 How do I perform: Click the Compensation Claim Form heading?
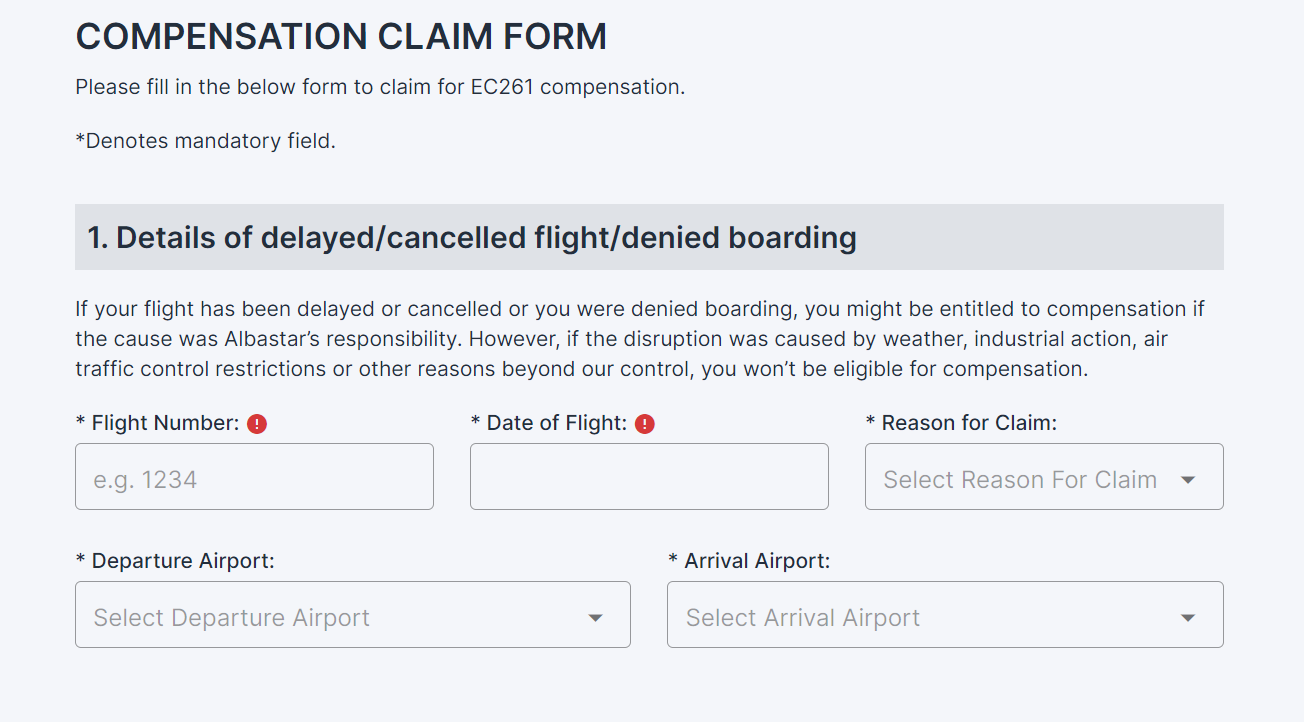tap(341, 37)
